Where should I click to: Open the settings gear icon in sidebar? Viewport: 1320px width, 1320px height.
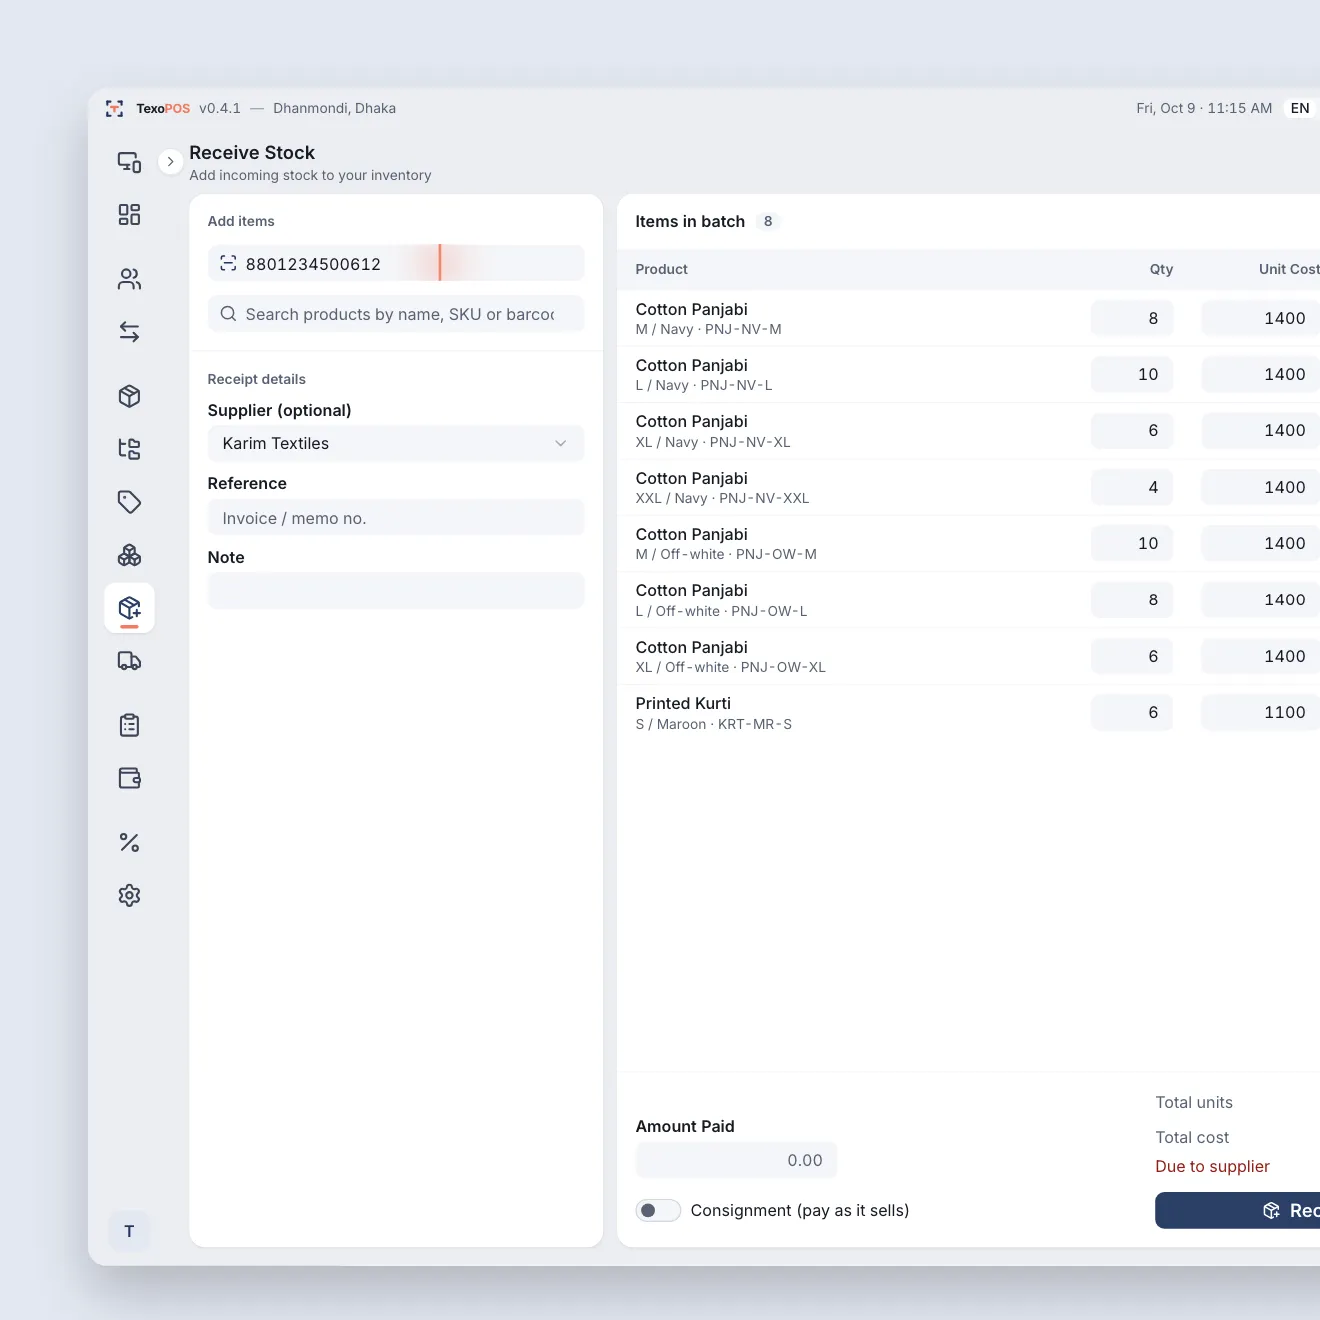click(129, 896)
